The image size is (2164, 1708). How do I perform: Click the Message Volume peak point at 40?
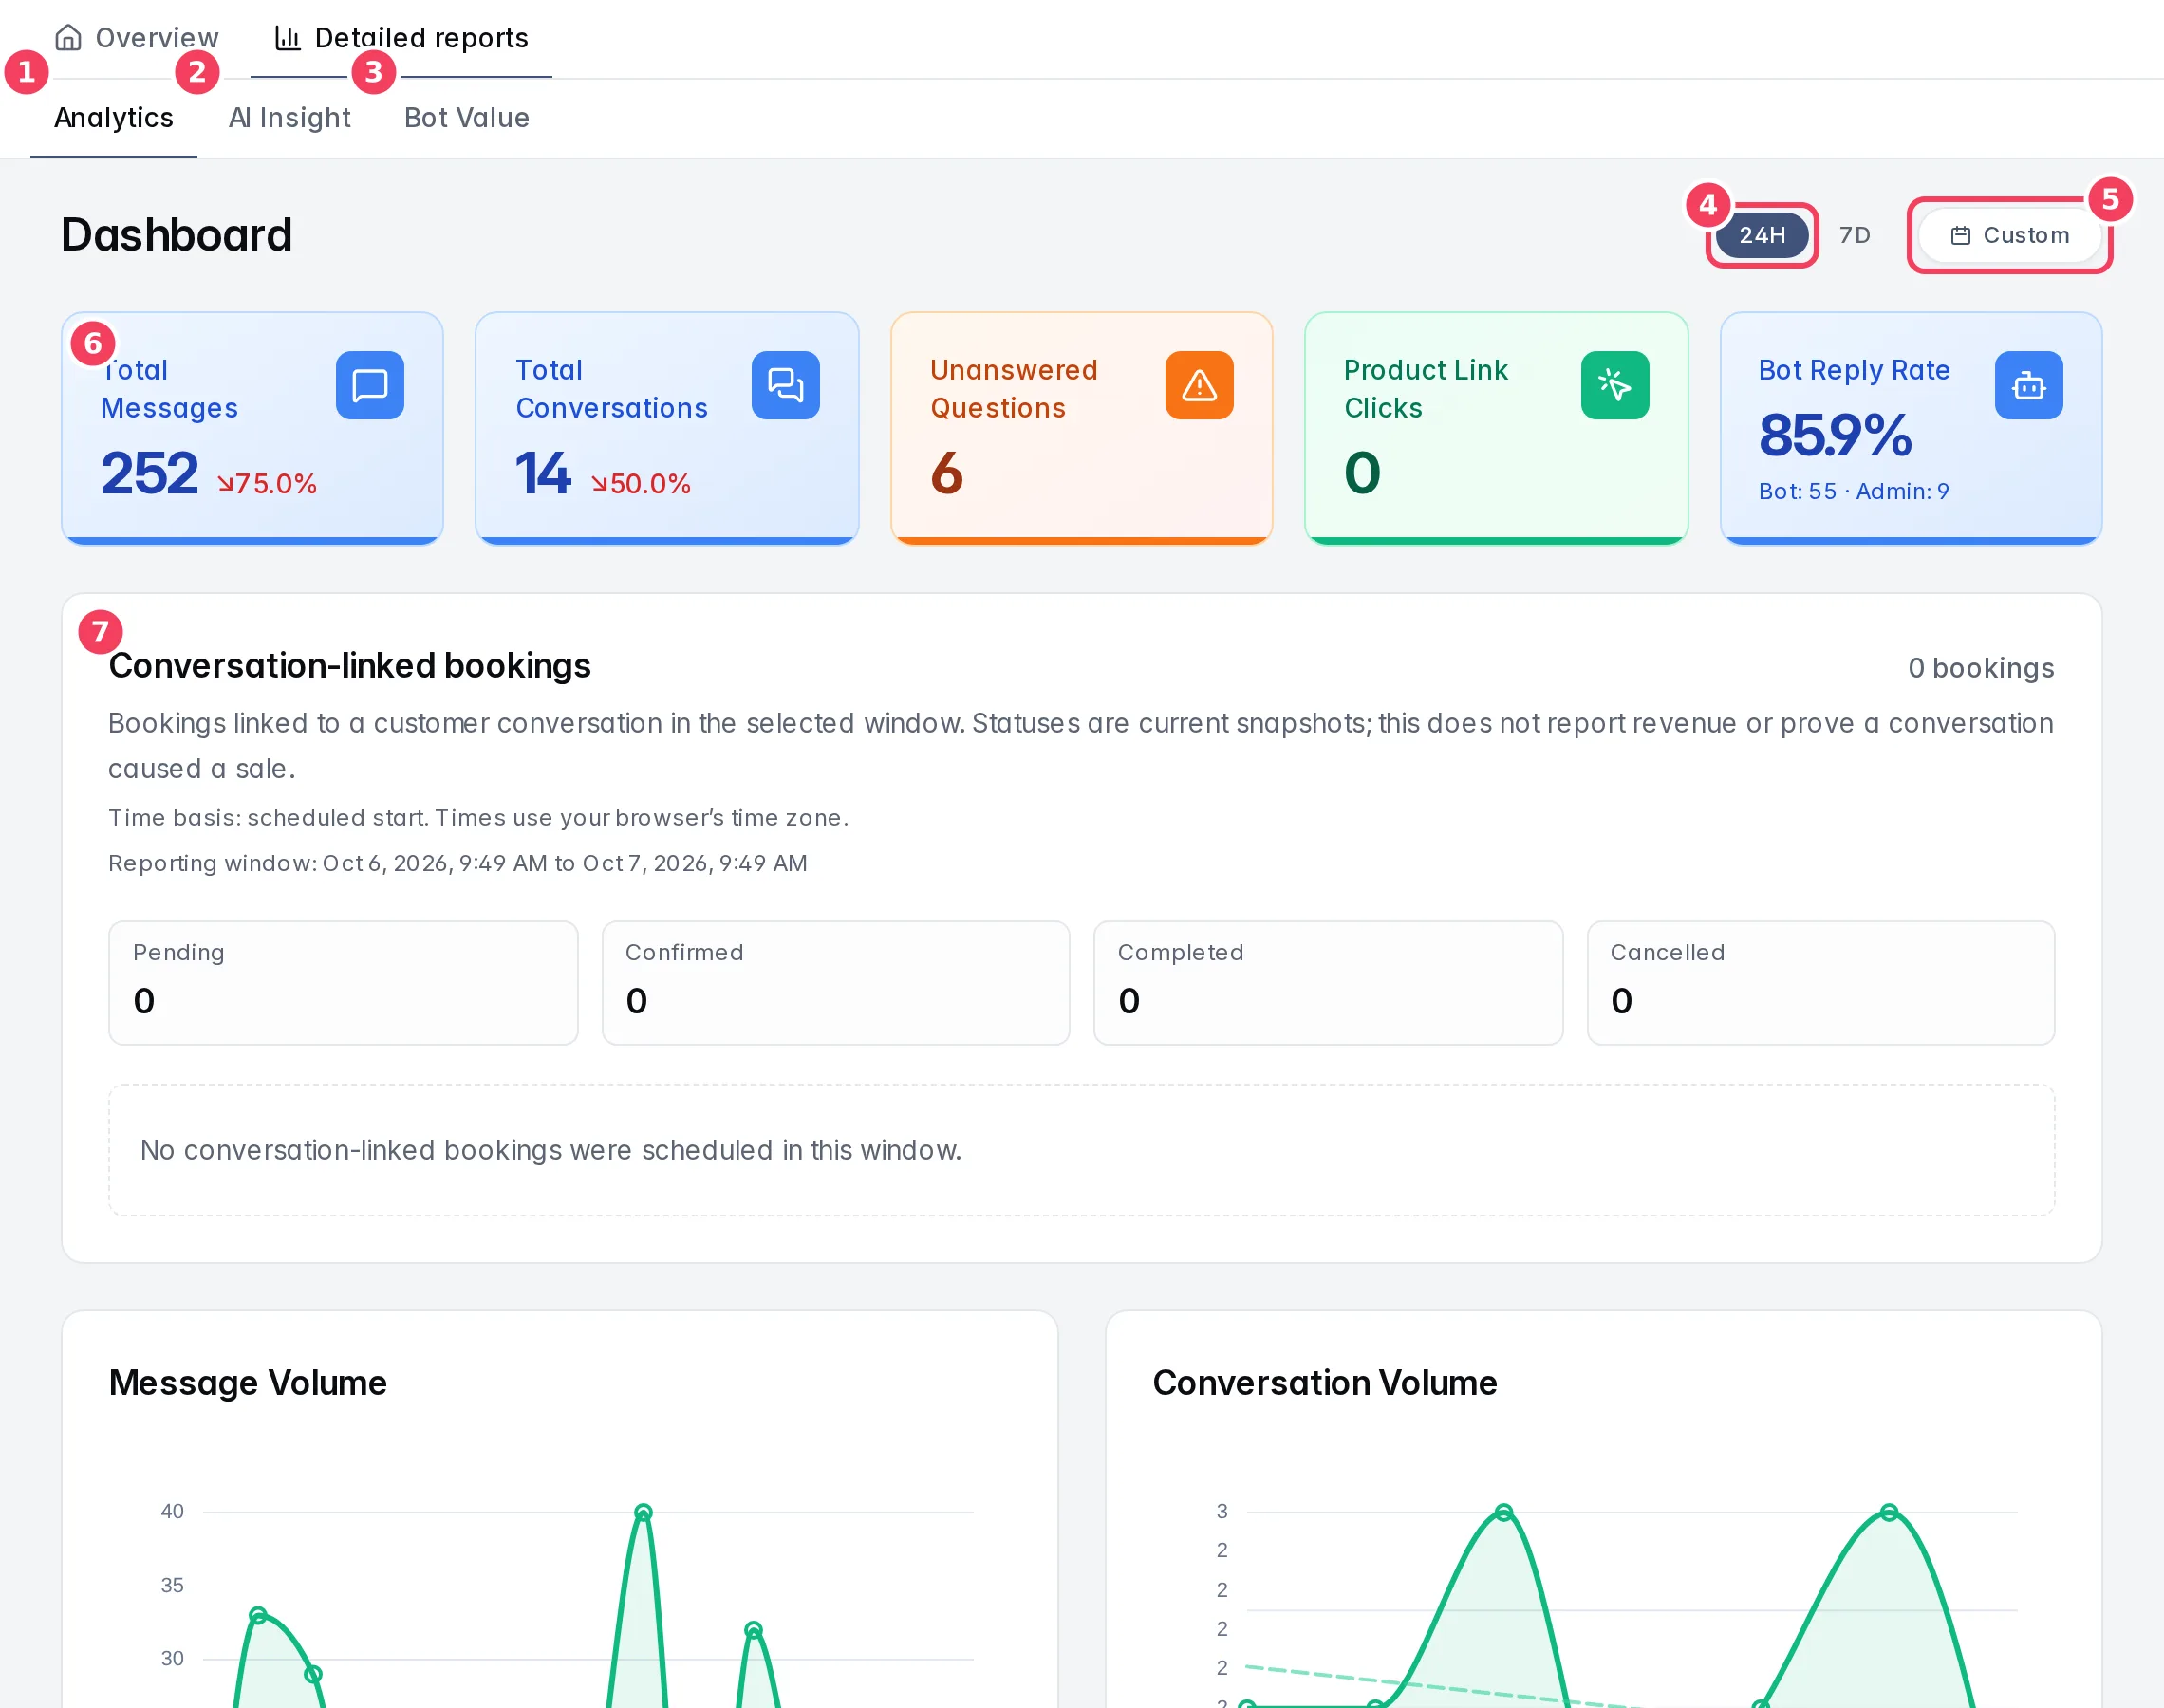click(643, 1512)
